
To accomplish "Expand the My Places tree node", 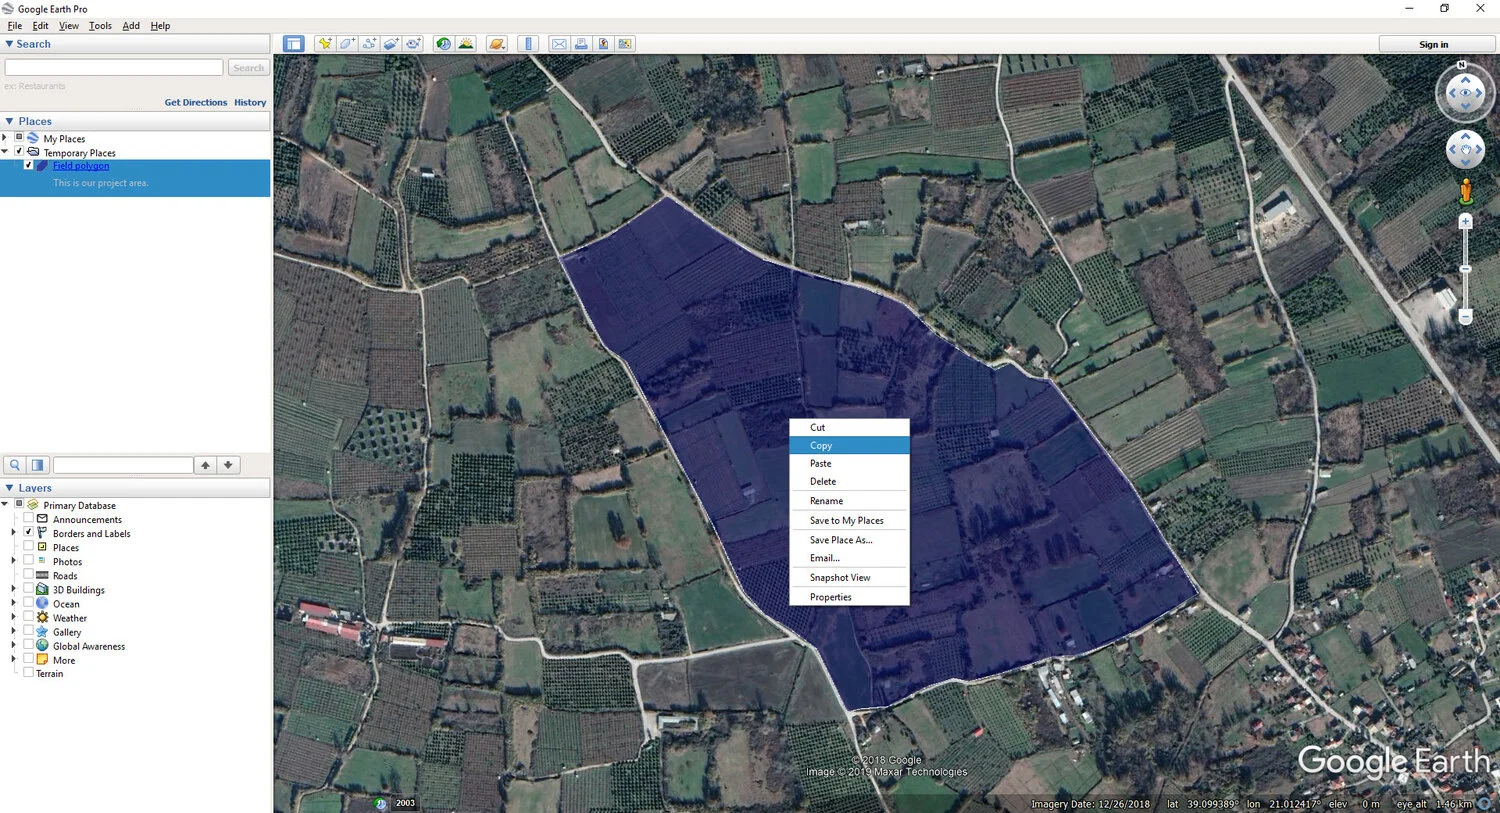I will [5, 138].
